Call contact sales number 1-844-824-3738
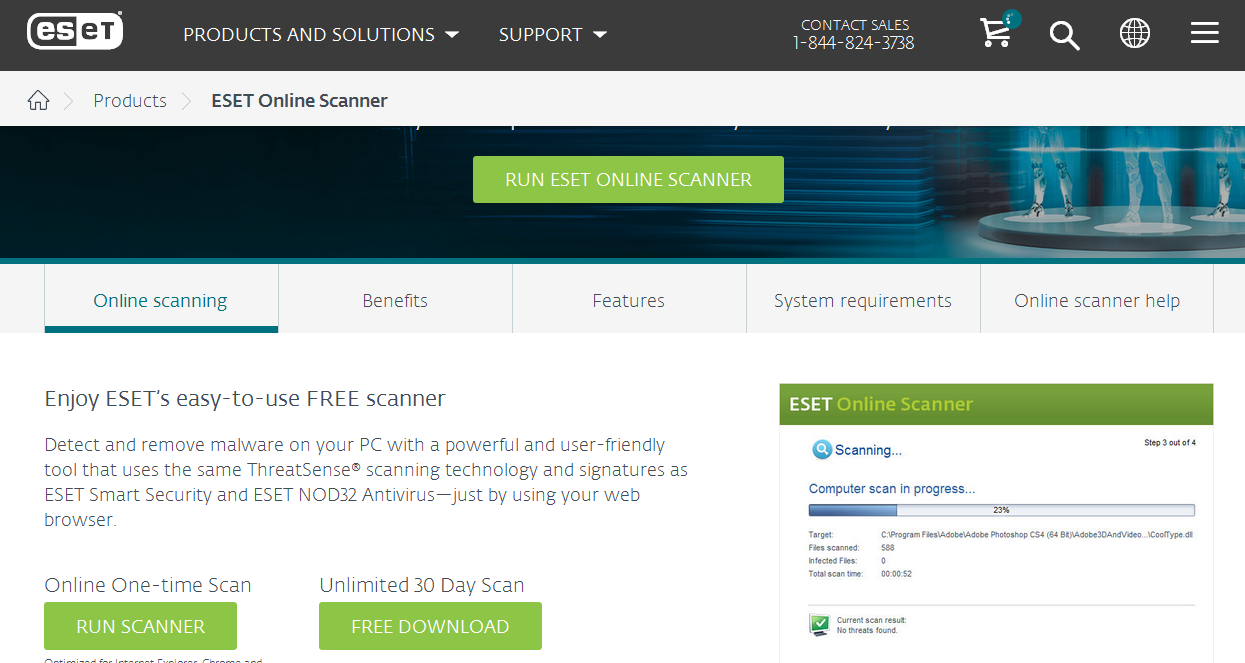1245x663 pixels. click(854, 43)
